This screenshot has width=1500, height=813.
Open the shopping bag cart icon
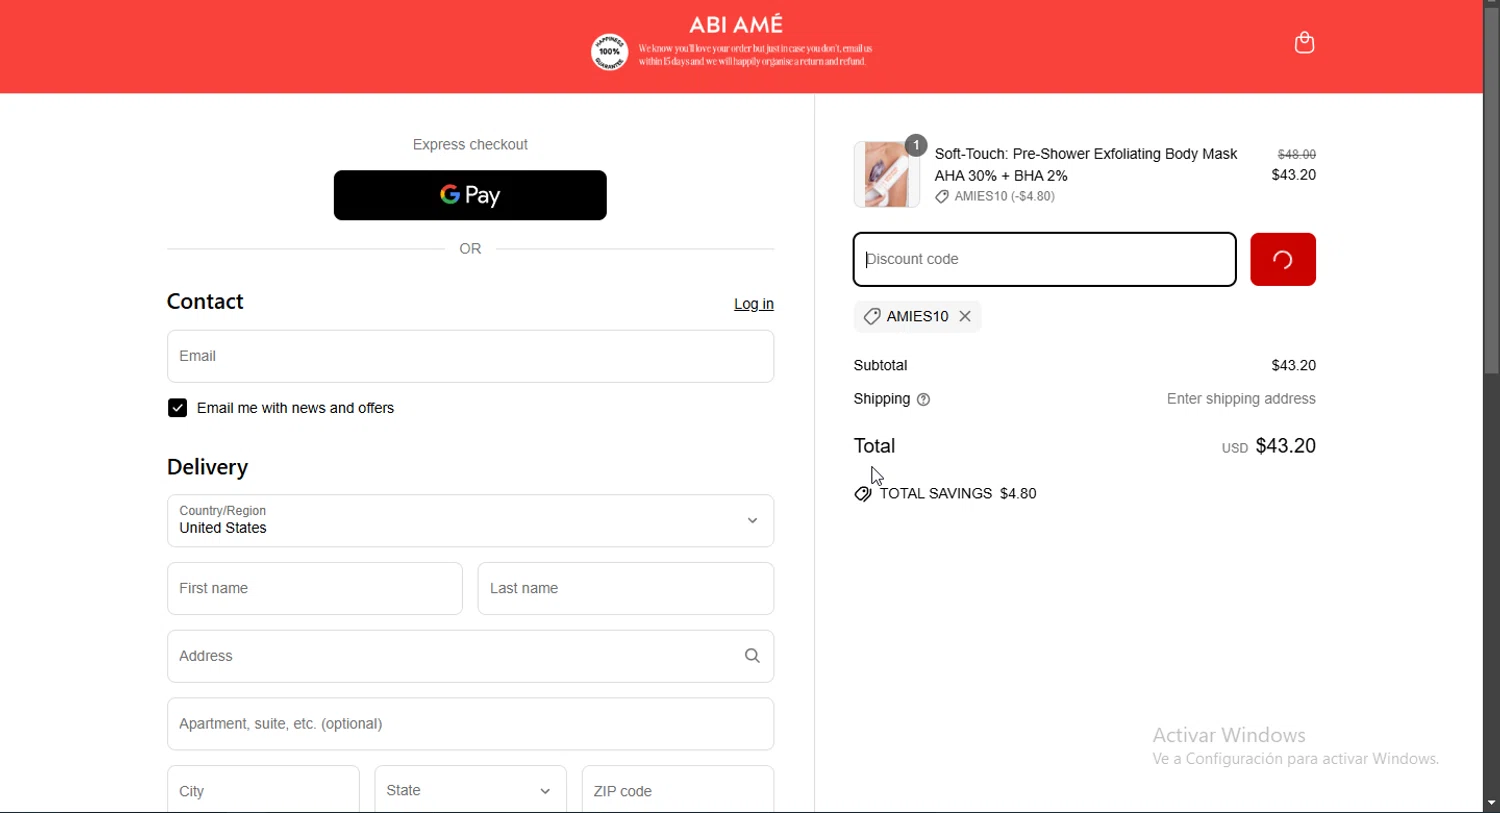[x=1304, y=43]
